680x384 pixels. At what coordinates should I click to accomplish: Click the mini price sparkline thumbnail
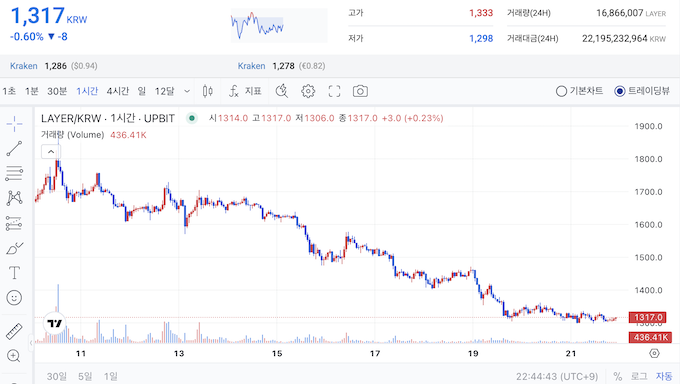[x=279, y=26]
